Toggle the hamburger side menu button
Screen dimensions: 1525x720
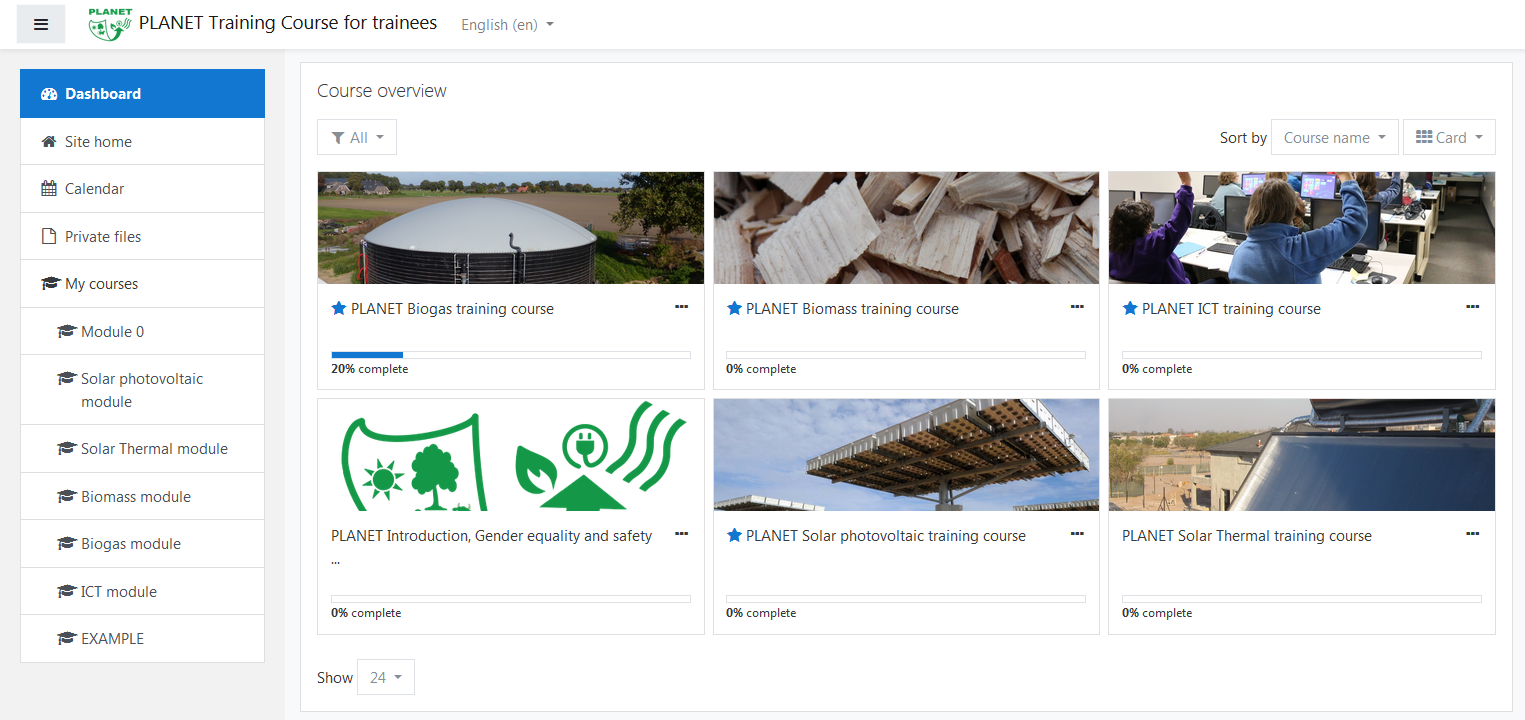41,24
